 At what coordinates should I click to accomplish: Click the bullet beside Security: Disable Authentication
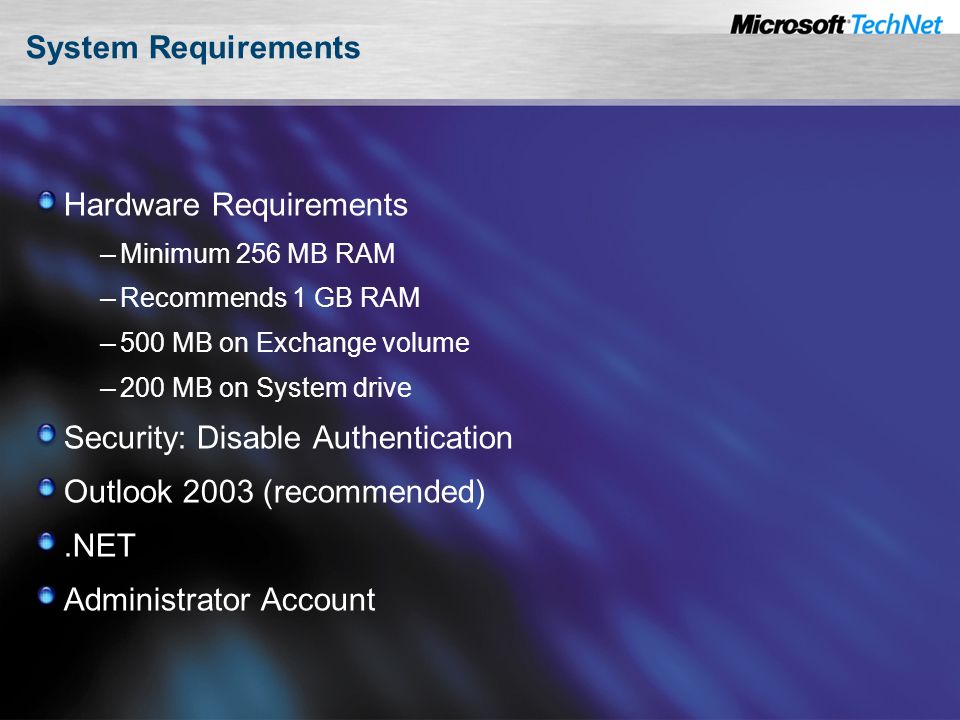[x=47, y=434]
